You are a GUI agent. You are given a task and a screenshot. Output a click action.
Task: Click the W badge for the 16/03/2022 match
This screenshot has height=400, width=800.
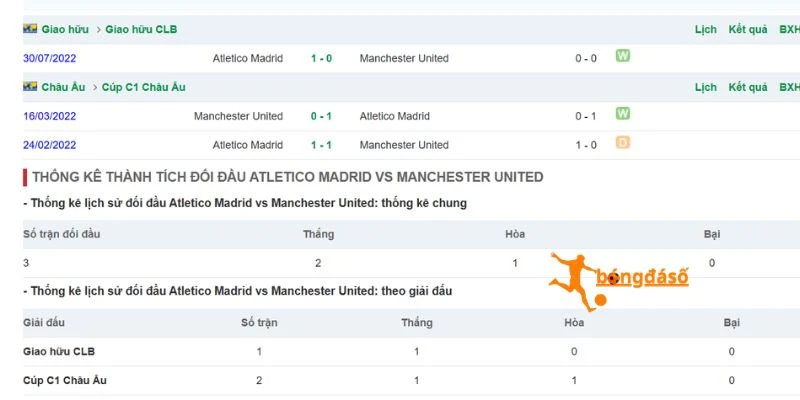click(622, 113)
